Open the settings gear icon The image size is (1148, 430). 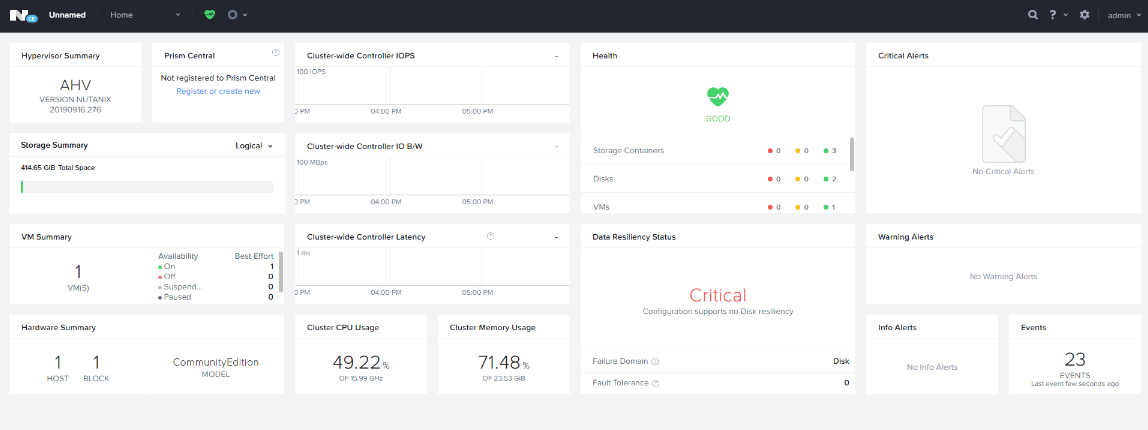pos(1084,15)
